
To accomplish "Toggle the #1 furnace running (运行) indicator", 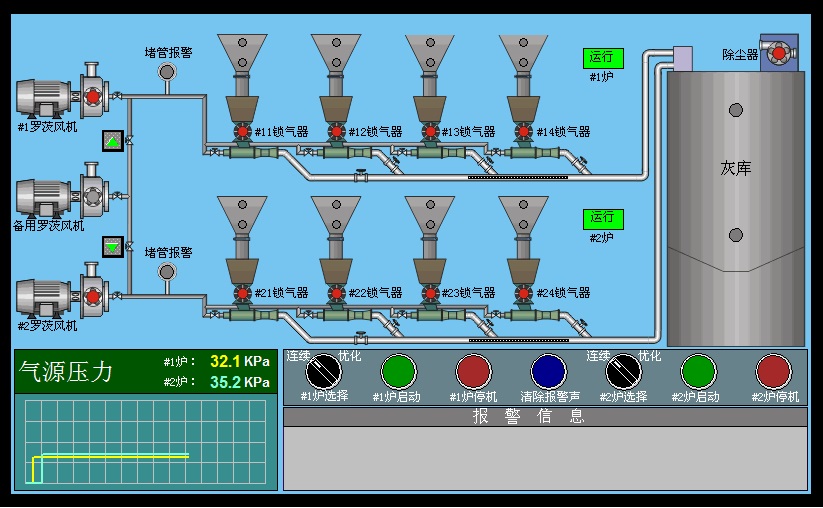I will click(602, 58).
